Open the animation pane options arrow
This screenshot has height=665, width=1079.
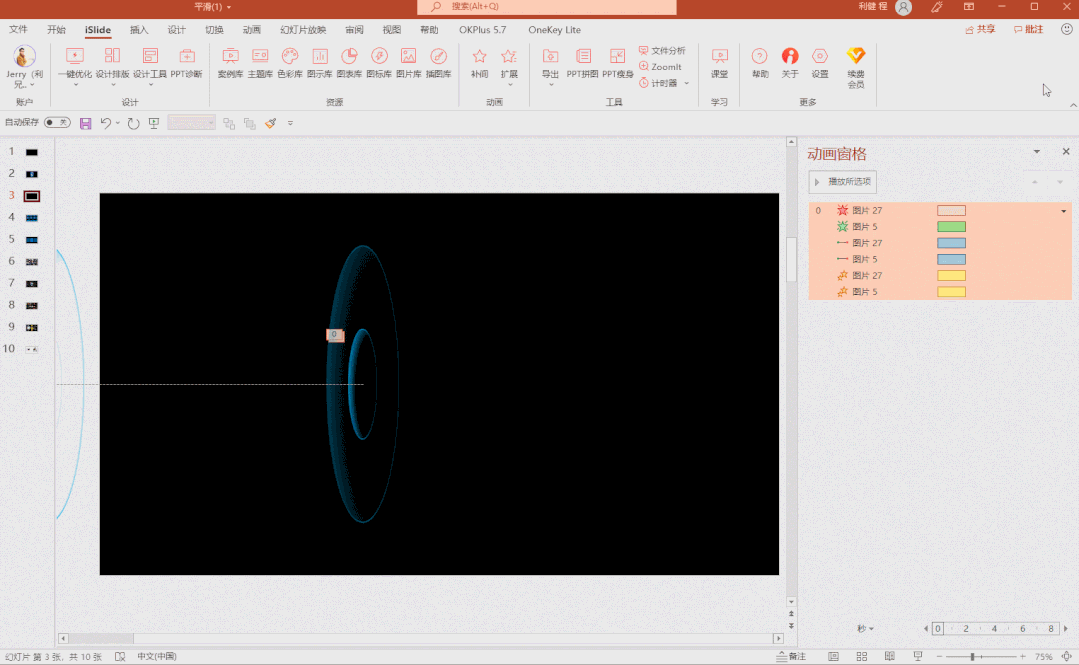[x=1036, y=151]
